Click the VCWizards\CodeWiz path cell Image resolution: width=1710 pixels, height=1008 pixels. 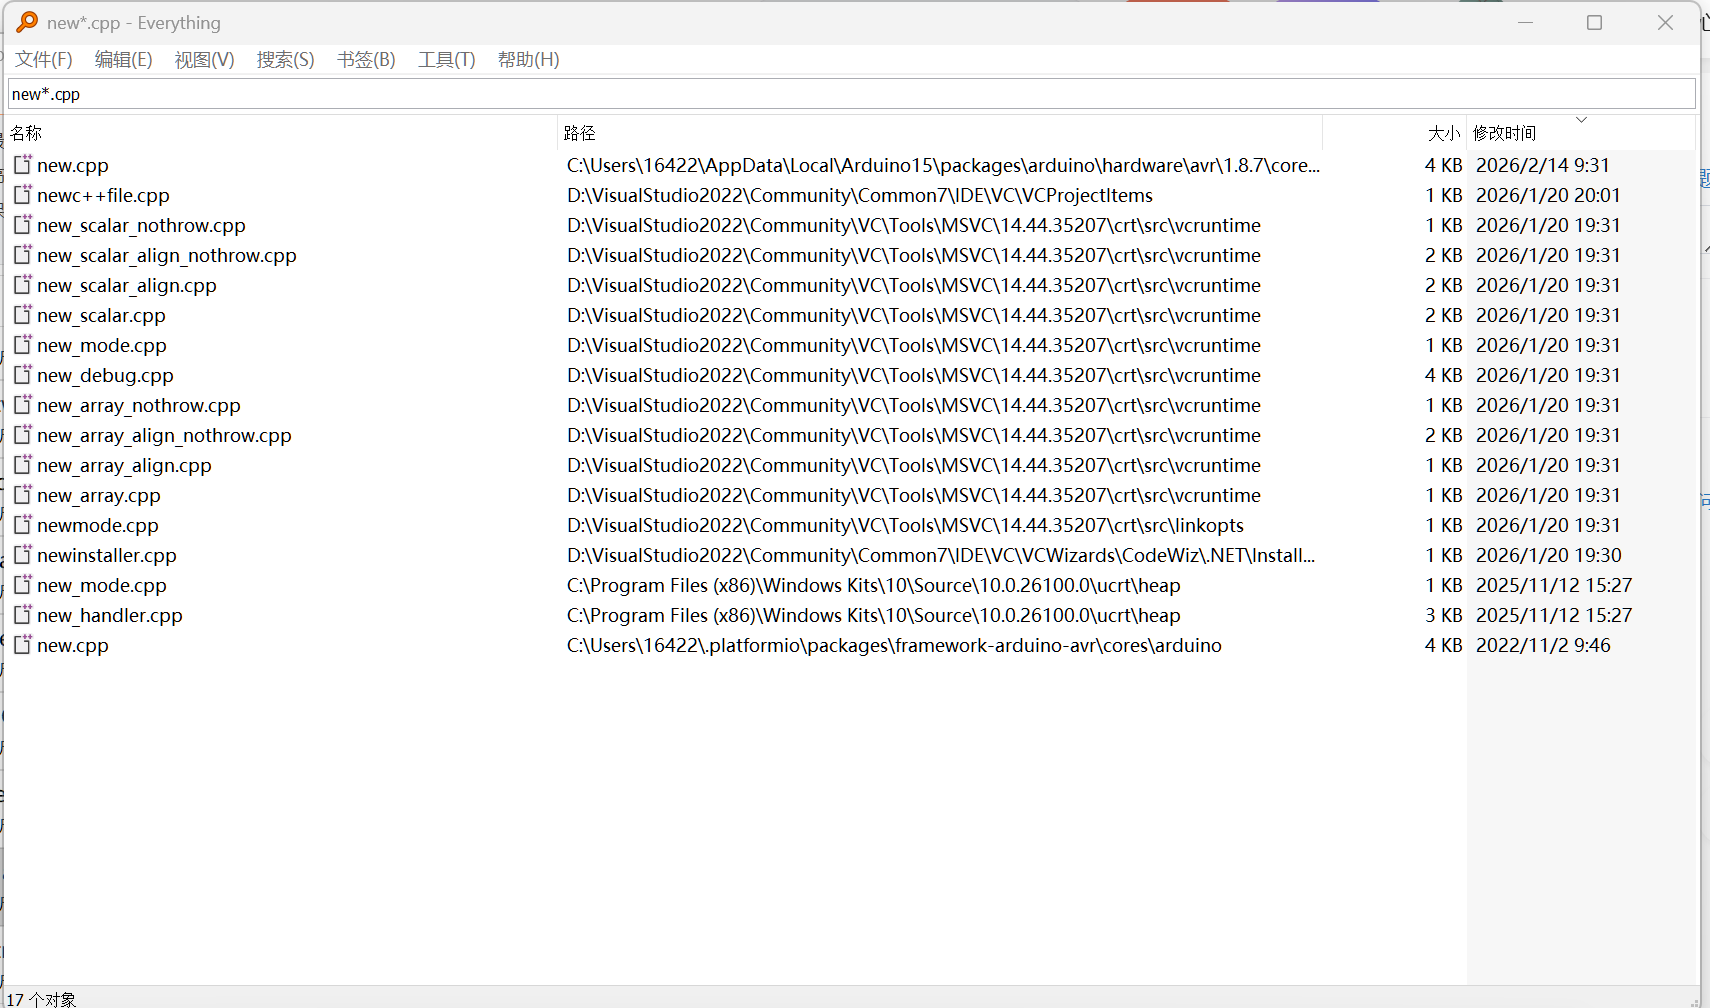pyautogui.click(x=941, y=555)
